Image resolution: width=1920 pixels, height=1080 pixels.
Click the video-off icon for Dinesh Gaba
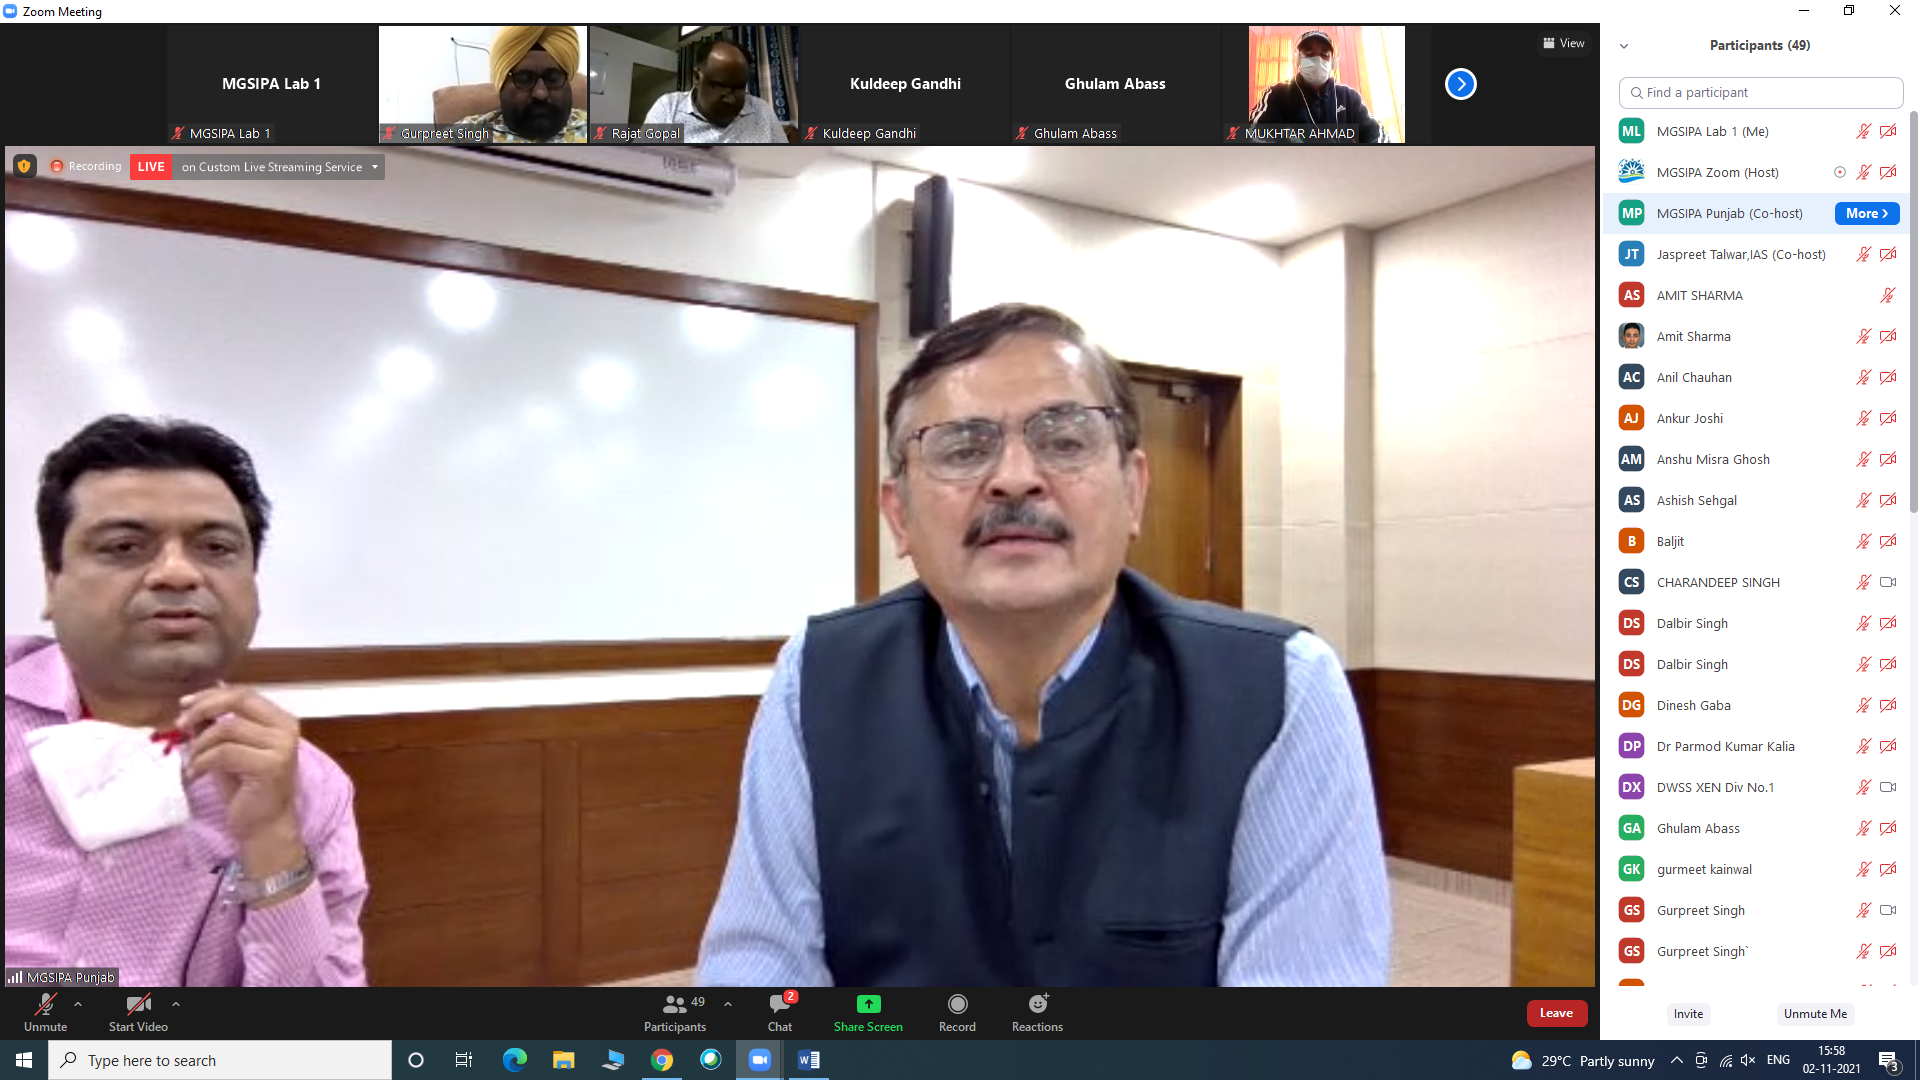click(1888, 705)
